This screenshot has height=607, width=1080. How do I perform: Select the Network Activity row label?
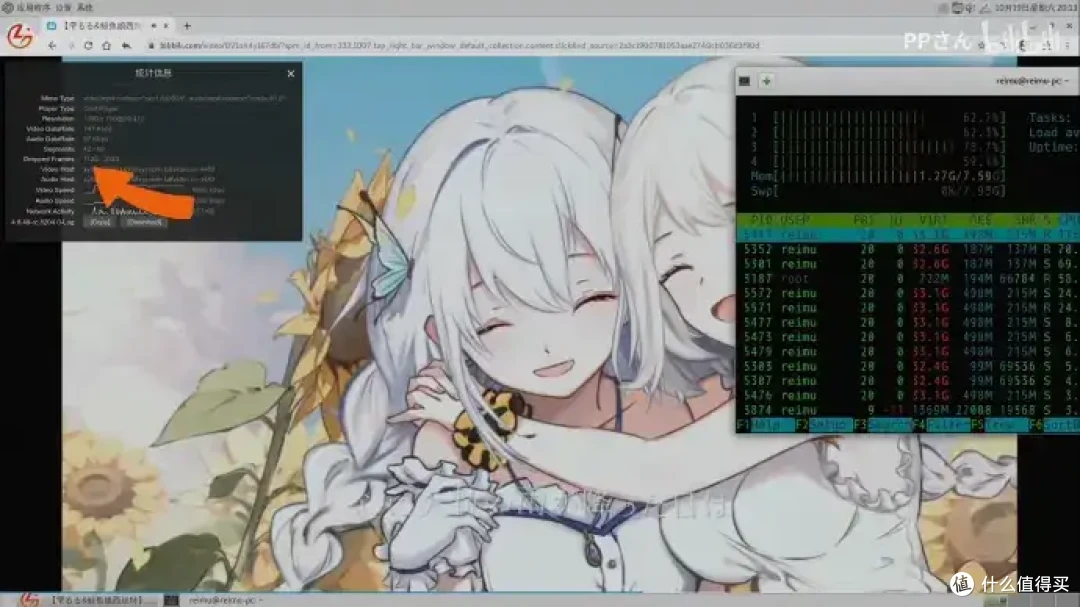50,212
